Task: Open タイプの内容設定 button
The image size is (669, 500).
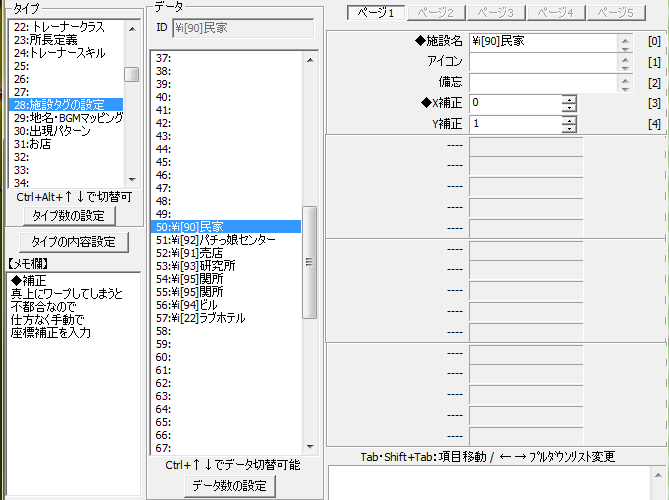Action: 73,242
